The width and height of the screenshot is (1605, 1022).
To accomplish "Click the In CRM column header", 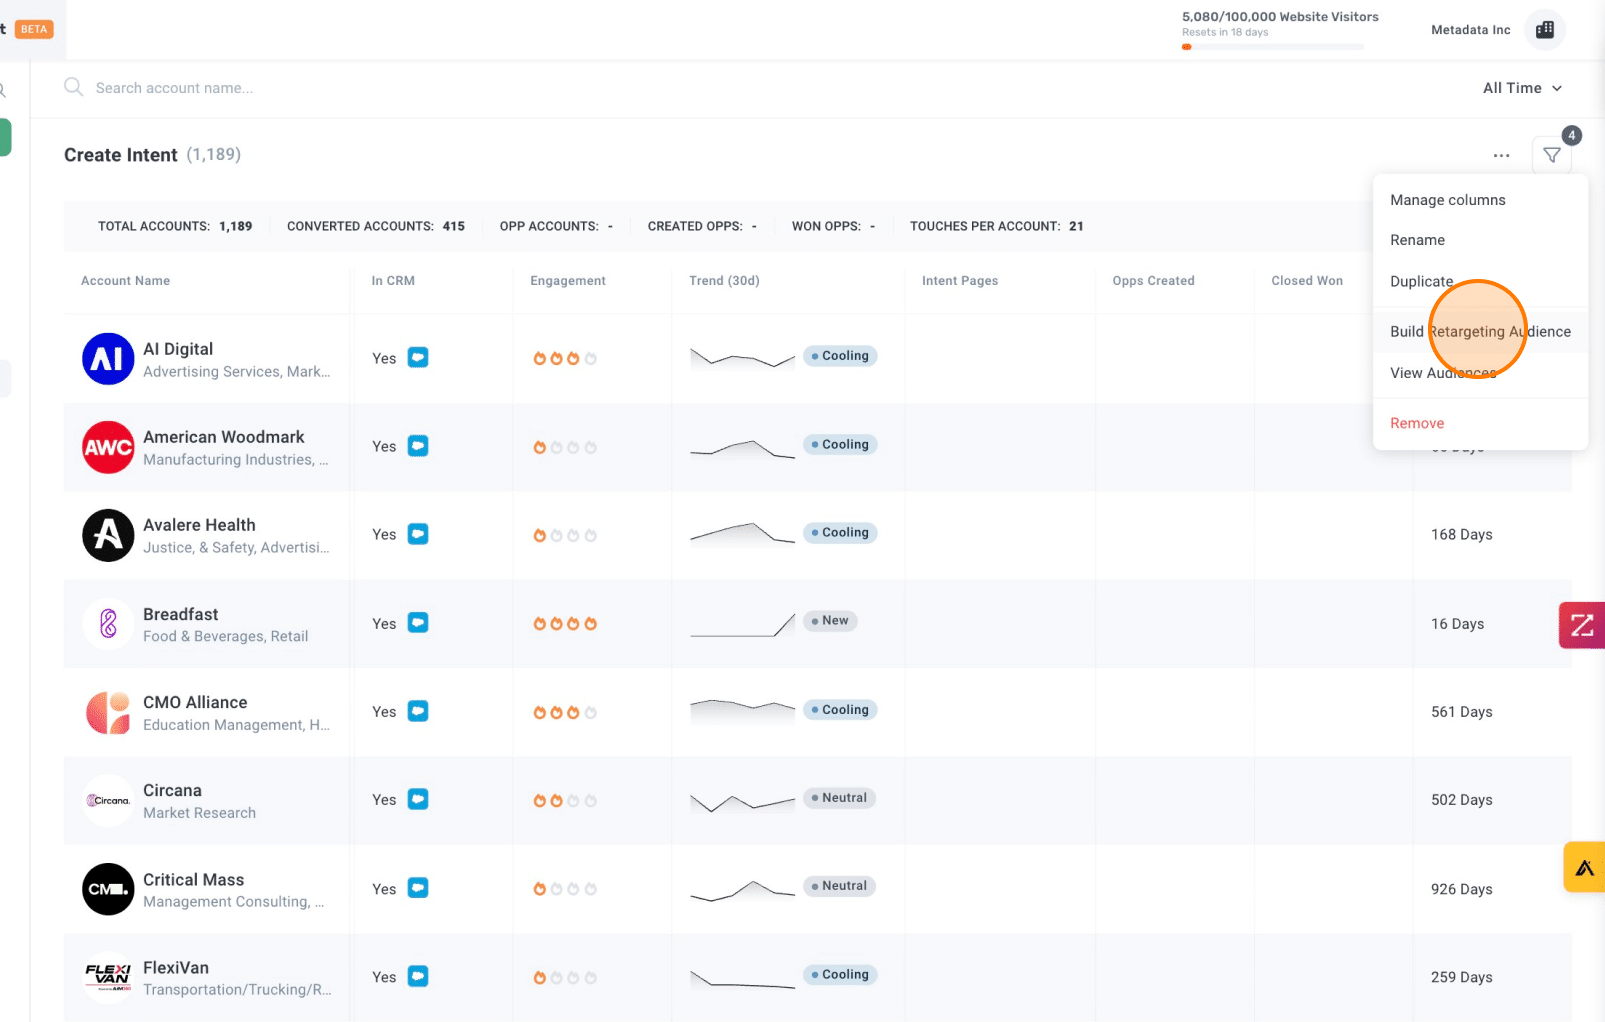I will [393, 281].
